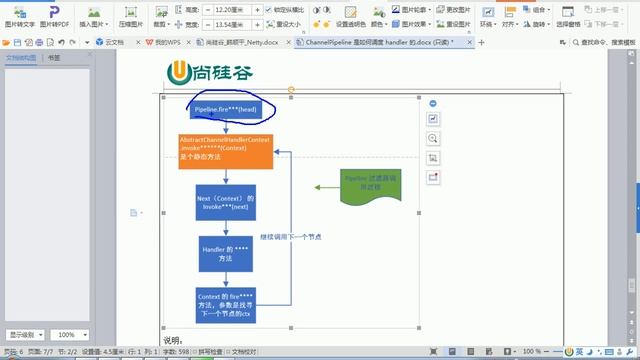Click the web layout view icon in status bar
The height and width of the screenshot is (360, 640).
coord(489,351)
